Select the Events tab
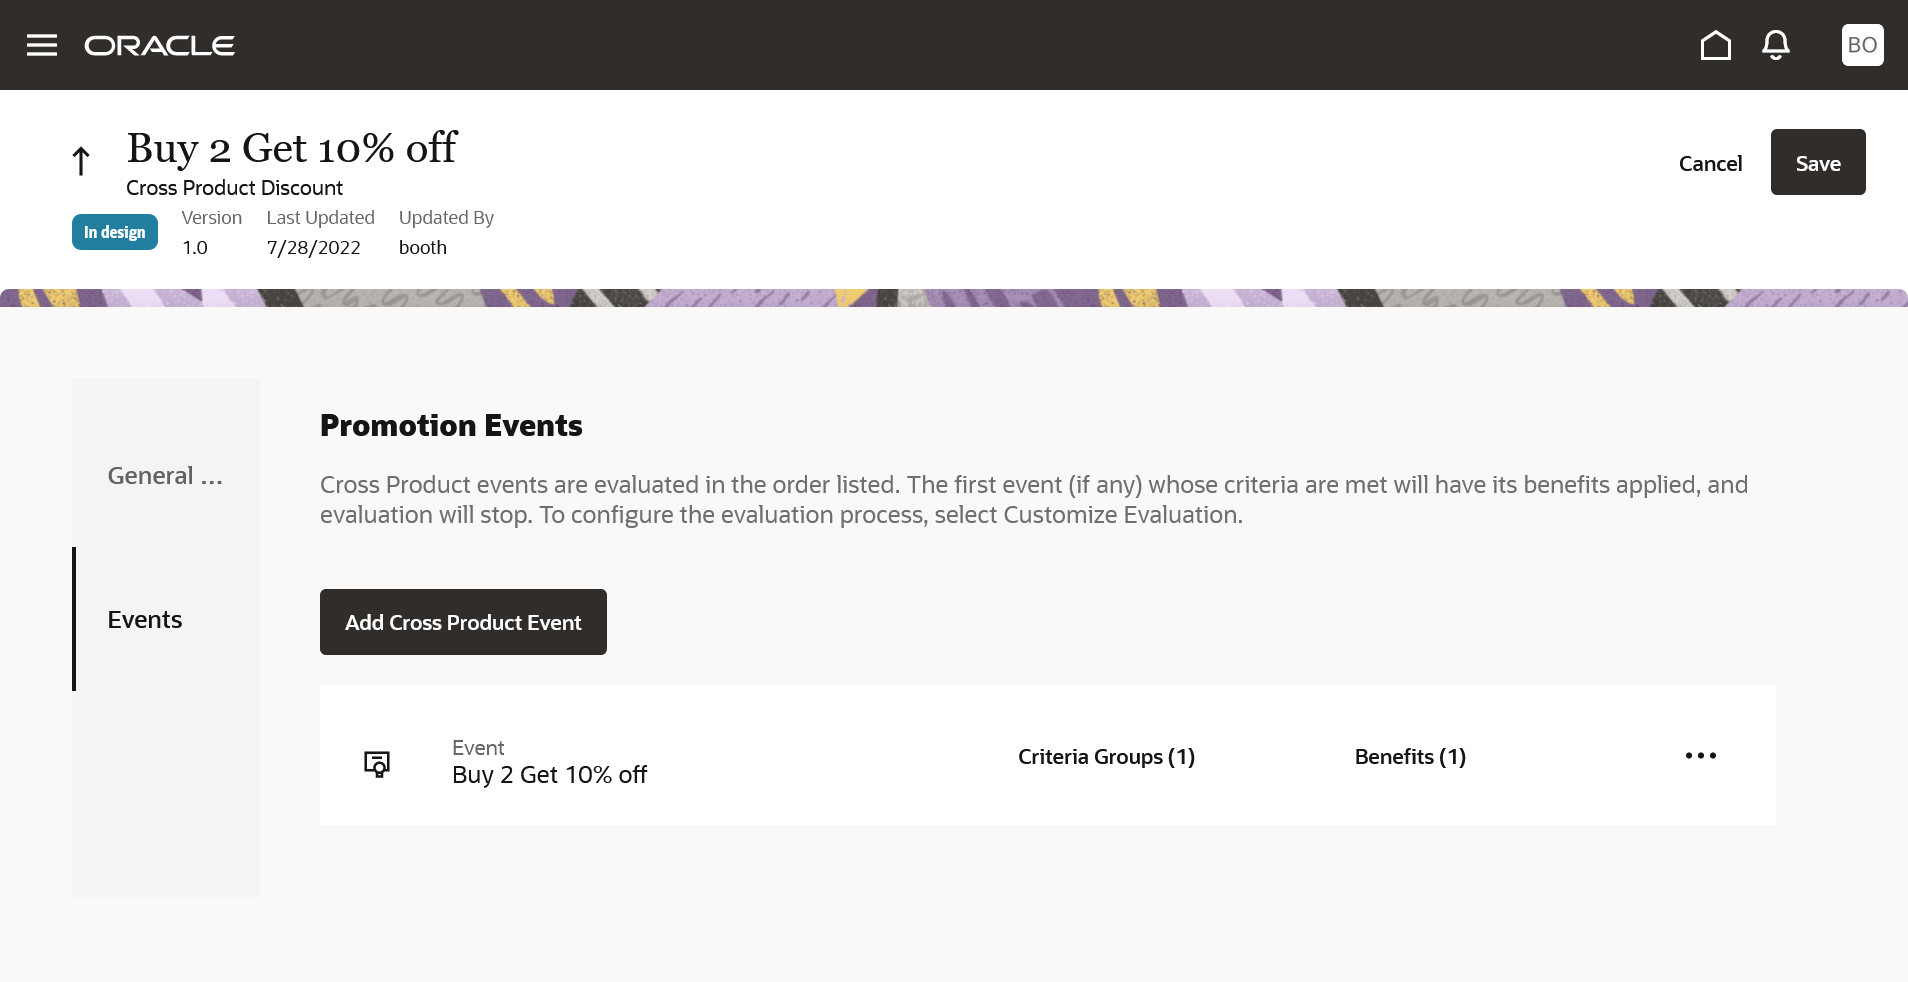 [145, 620]
